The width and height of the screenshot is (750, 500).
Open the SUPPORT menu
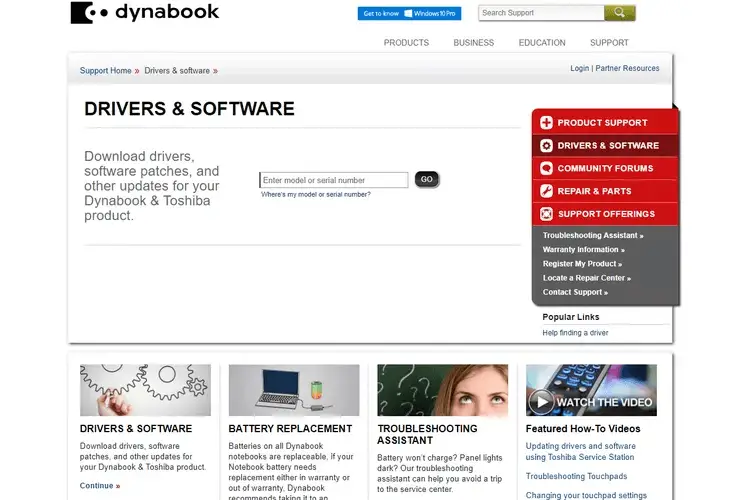coord(609,43)
